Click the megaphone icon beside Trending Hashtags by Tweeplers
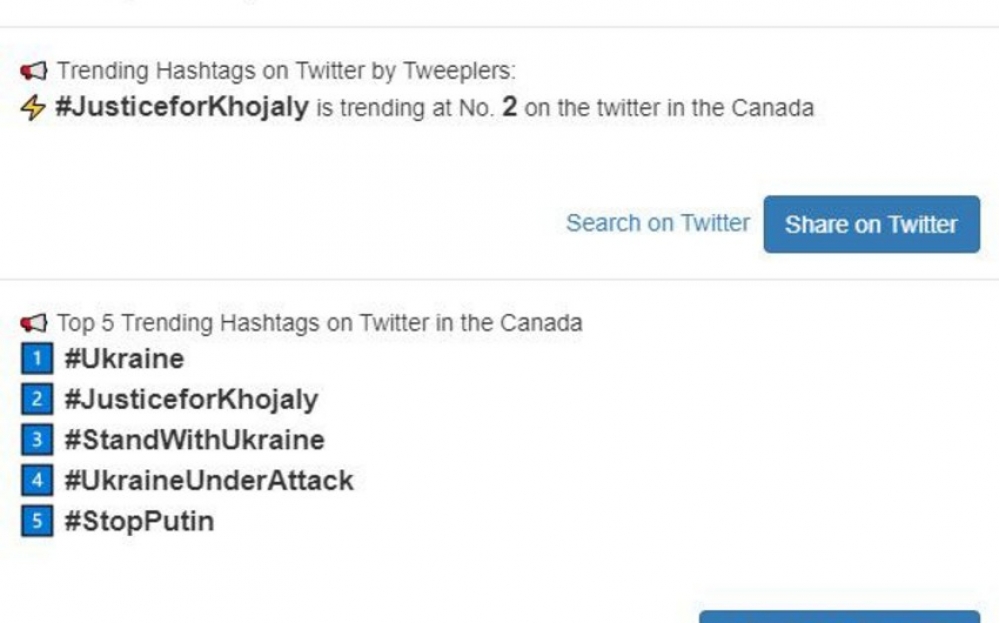 (33, 72)
